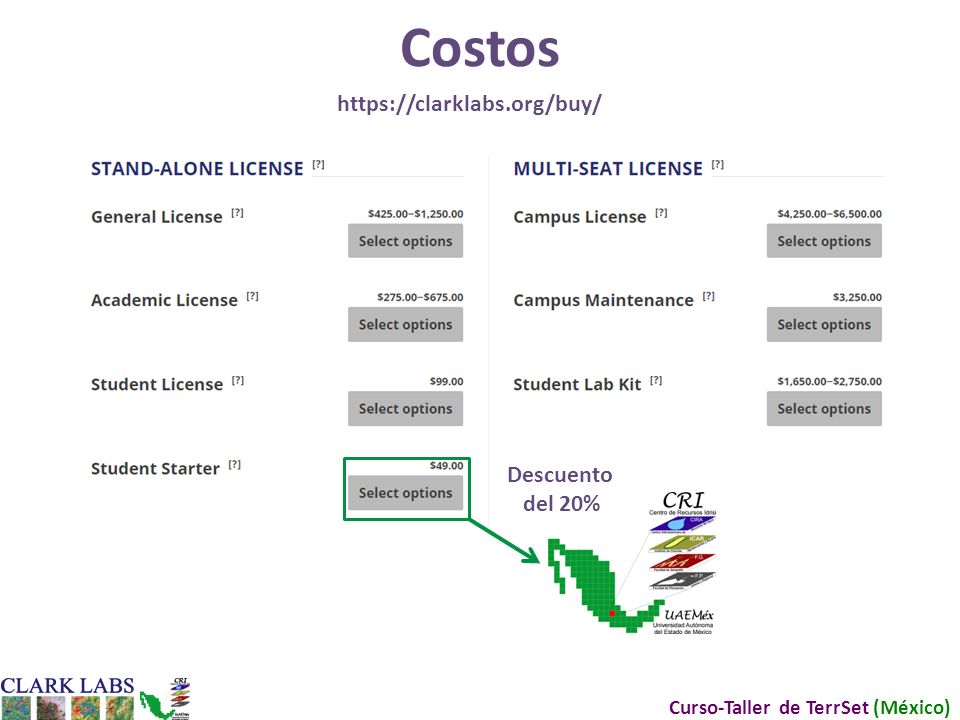Click the blue CIRA layer in CRI logo
Viewport: 960px width, 720px height.
point(682,524)
